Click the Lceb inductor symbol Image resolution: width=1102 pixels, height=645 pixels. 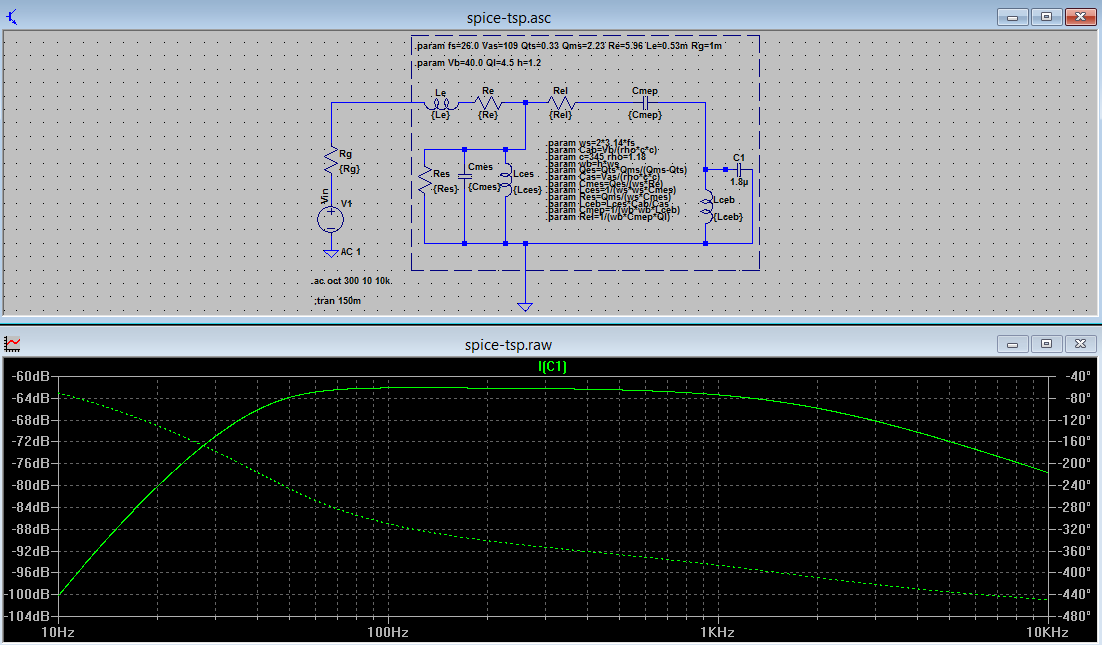[706, 205]
